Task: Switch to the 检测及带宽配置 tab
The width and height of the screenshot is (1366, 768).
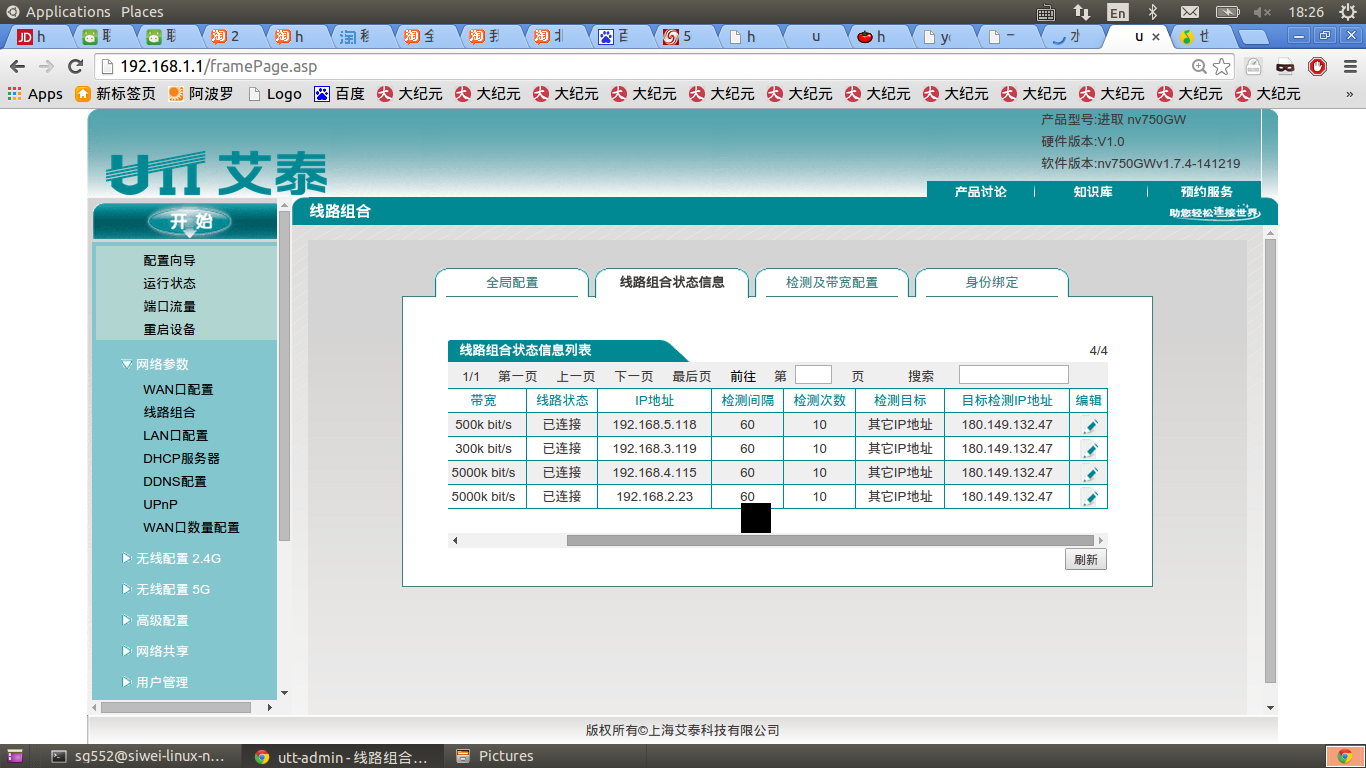Action: click(831, 283)
